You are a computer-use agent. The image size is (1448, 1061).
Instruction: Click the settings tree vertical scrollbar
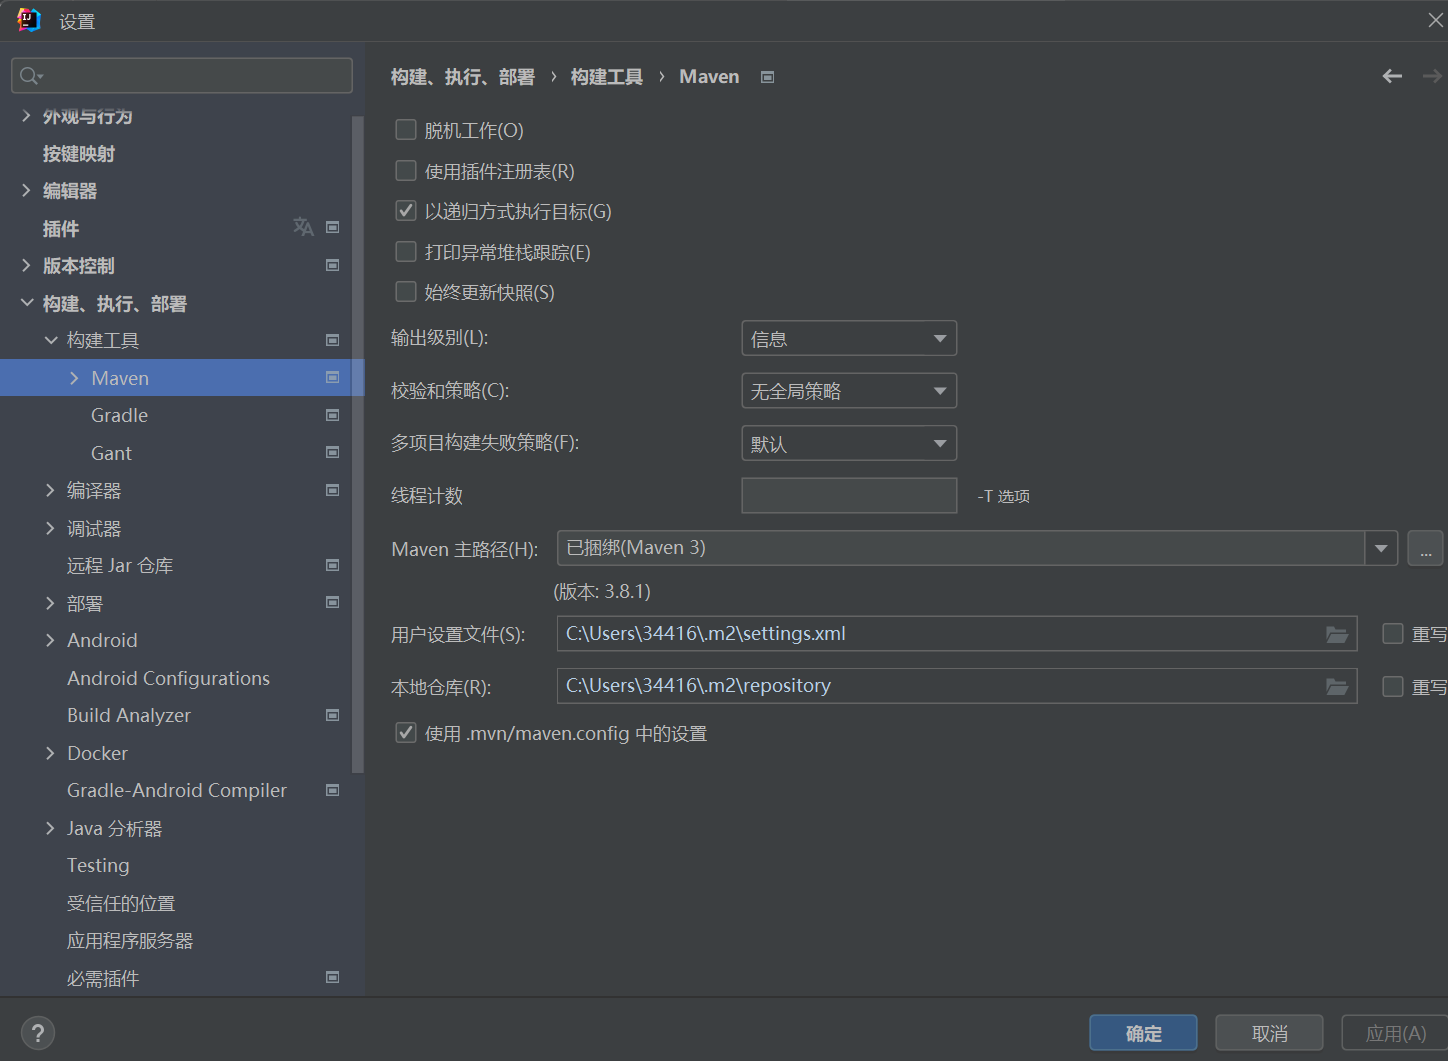point(358,444)
